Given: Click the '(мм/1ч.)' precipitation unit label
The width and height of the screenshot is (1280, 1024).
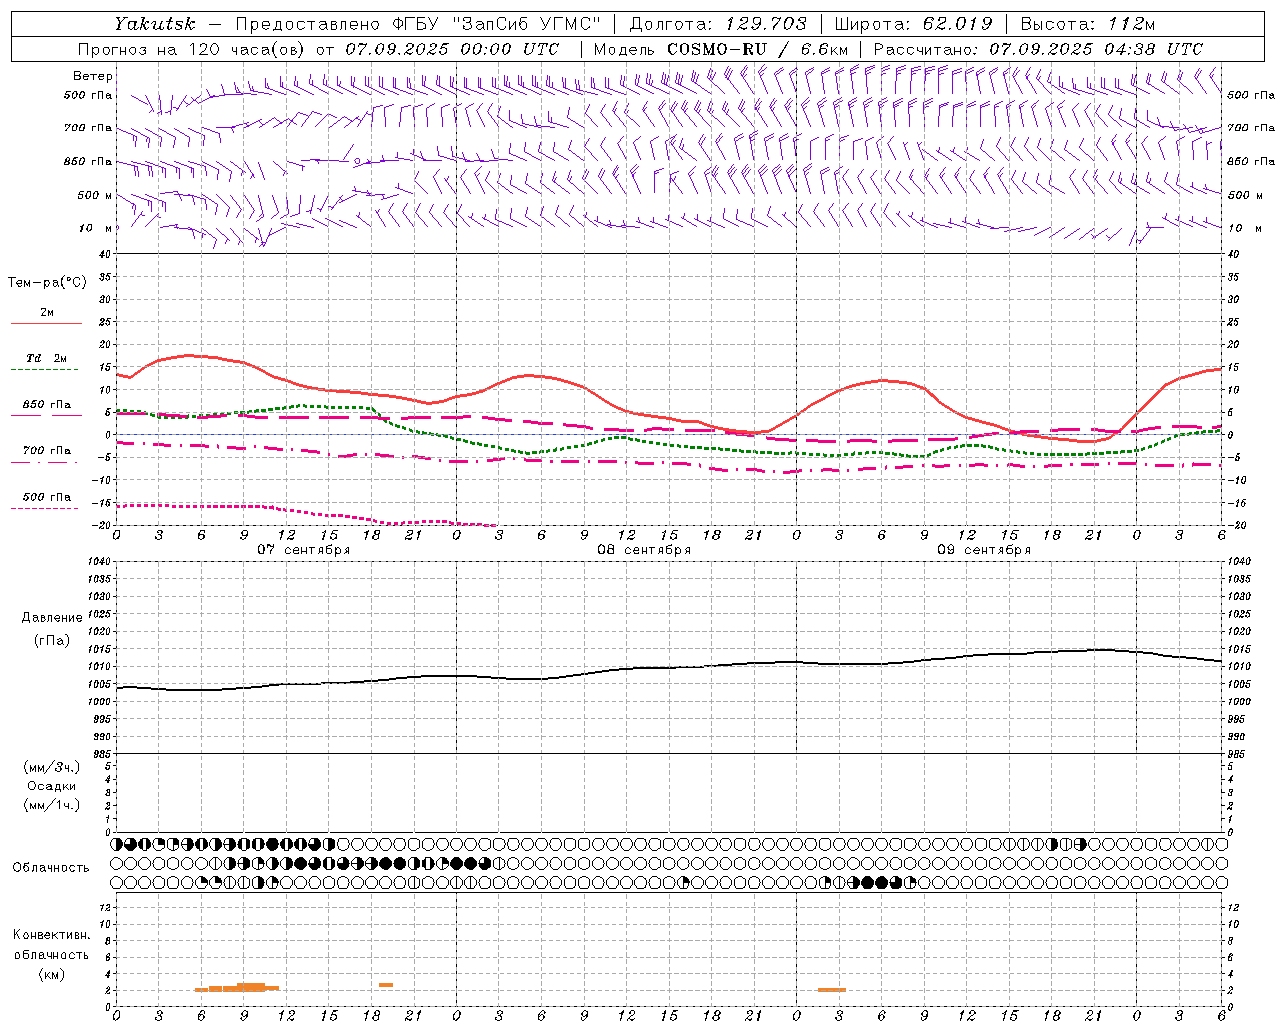Looking at the screenshot, I should (x=52, y=805).
